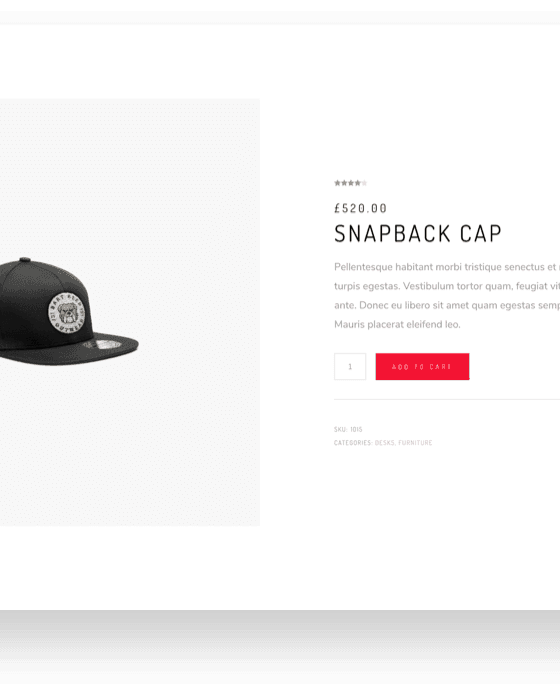Open the Desks category link
Screen dimensions: 560x696
[x=384, y=443]
